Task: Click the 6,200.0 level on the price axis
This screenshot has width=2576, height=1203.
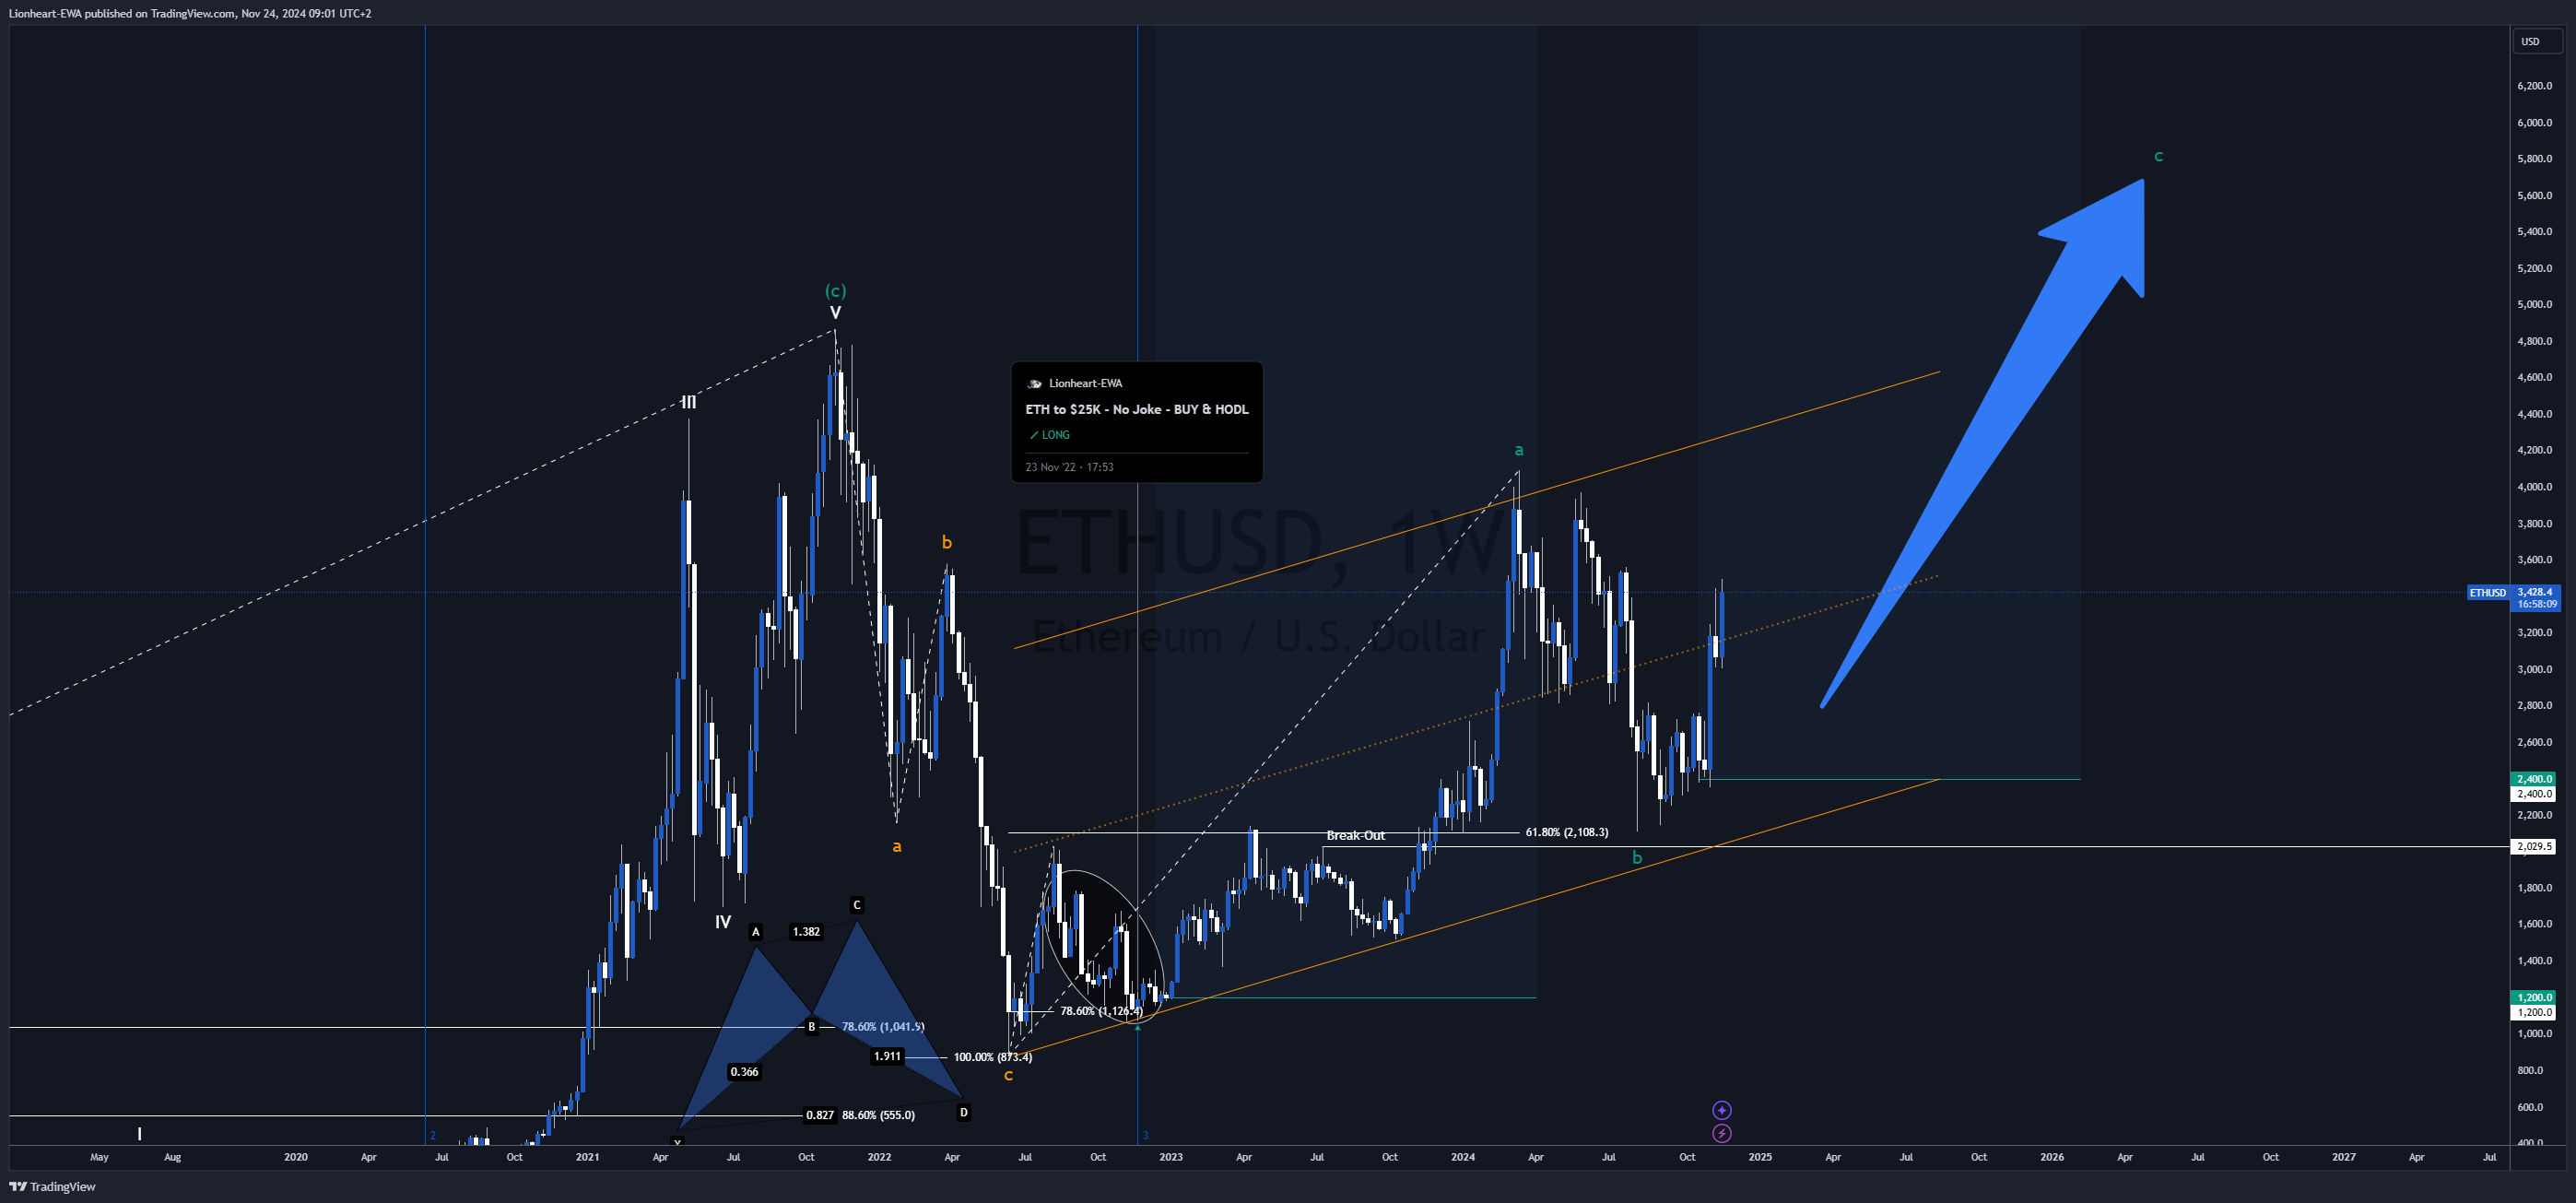Action: tap(2534, 86)
